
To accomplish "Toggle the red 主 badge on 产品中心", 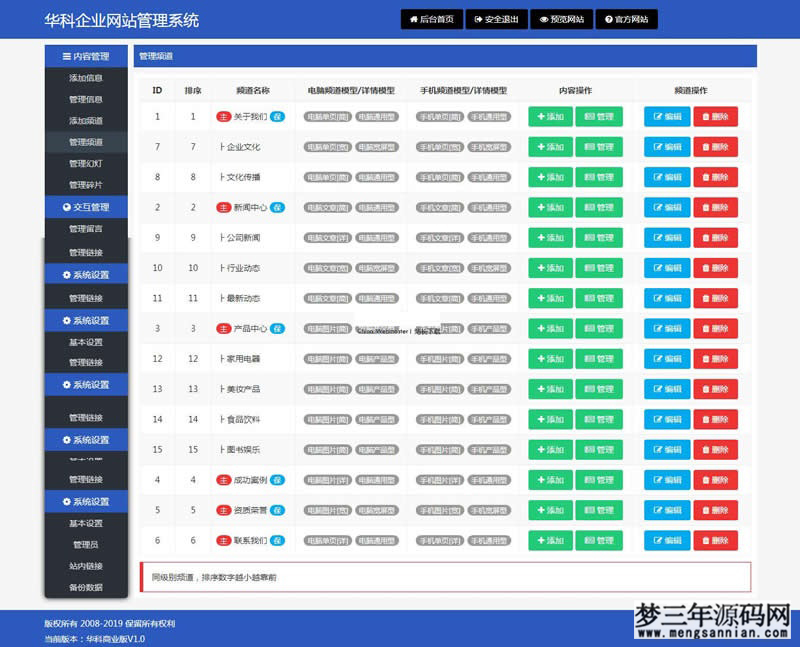I will pos(222,328).
